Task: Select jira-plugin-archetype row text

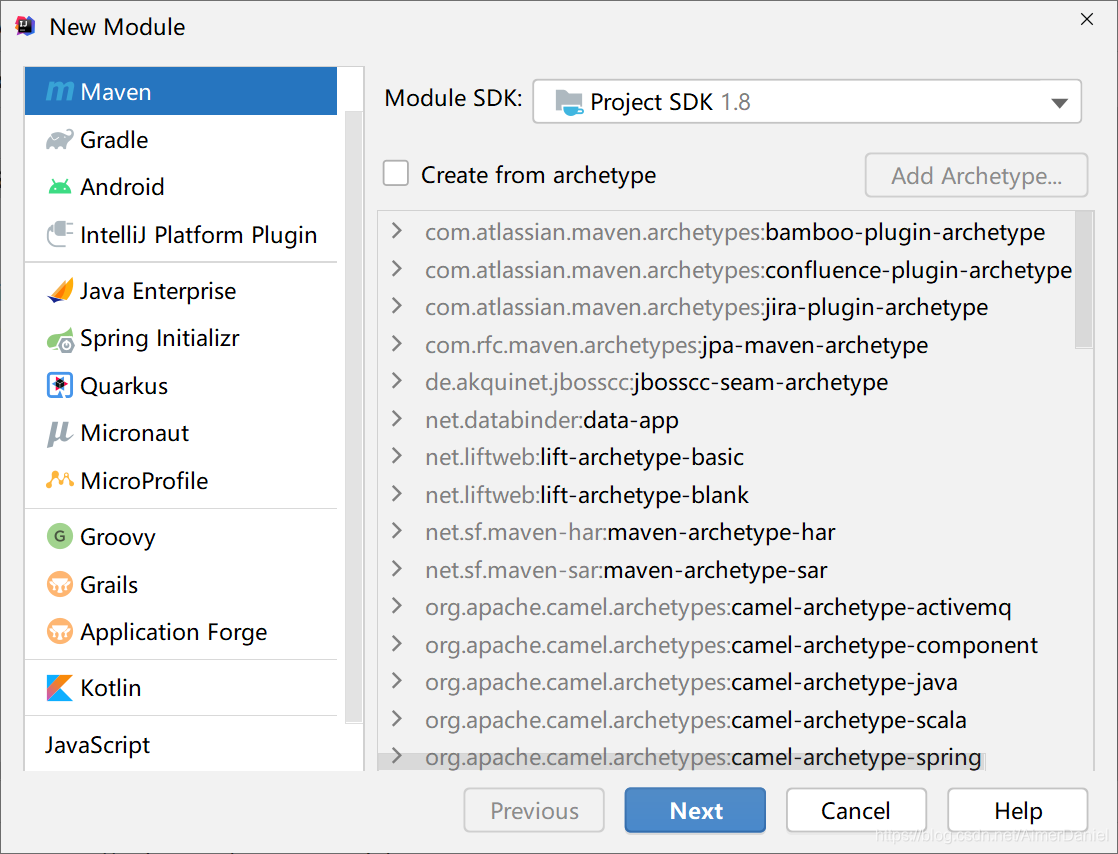Action: [707, 307]
